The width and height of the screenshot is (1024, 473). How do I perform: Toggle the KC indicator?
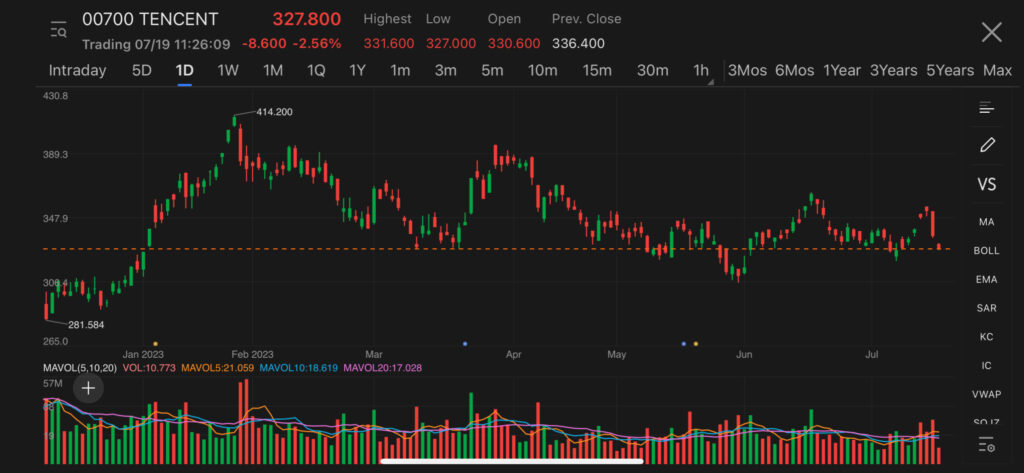pyautogui.click(x=987, y=336)
